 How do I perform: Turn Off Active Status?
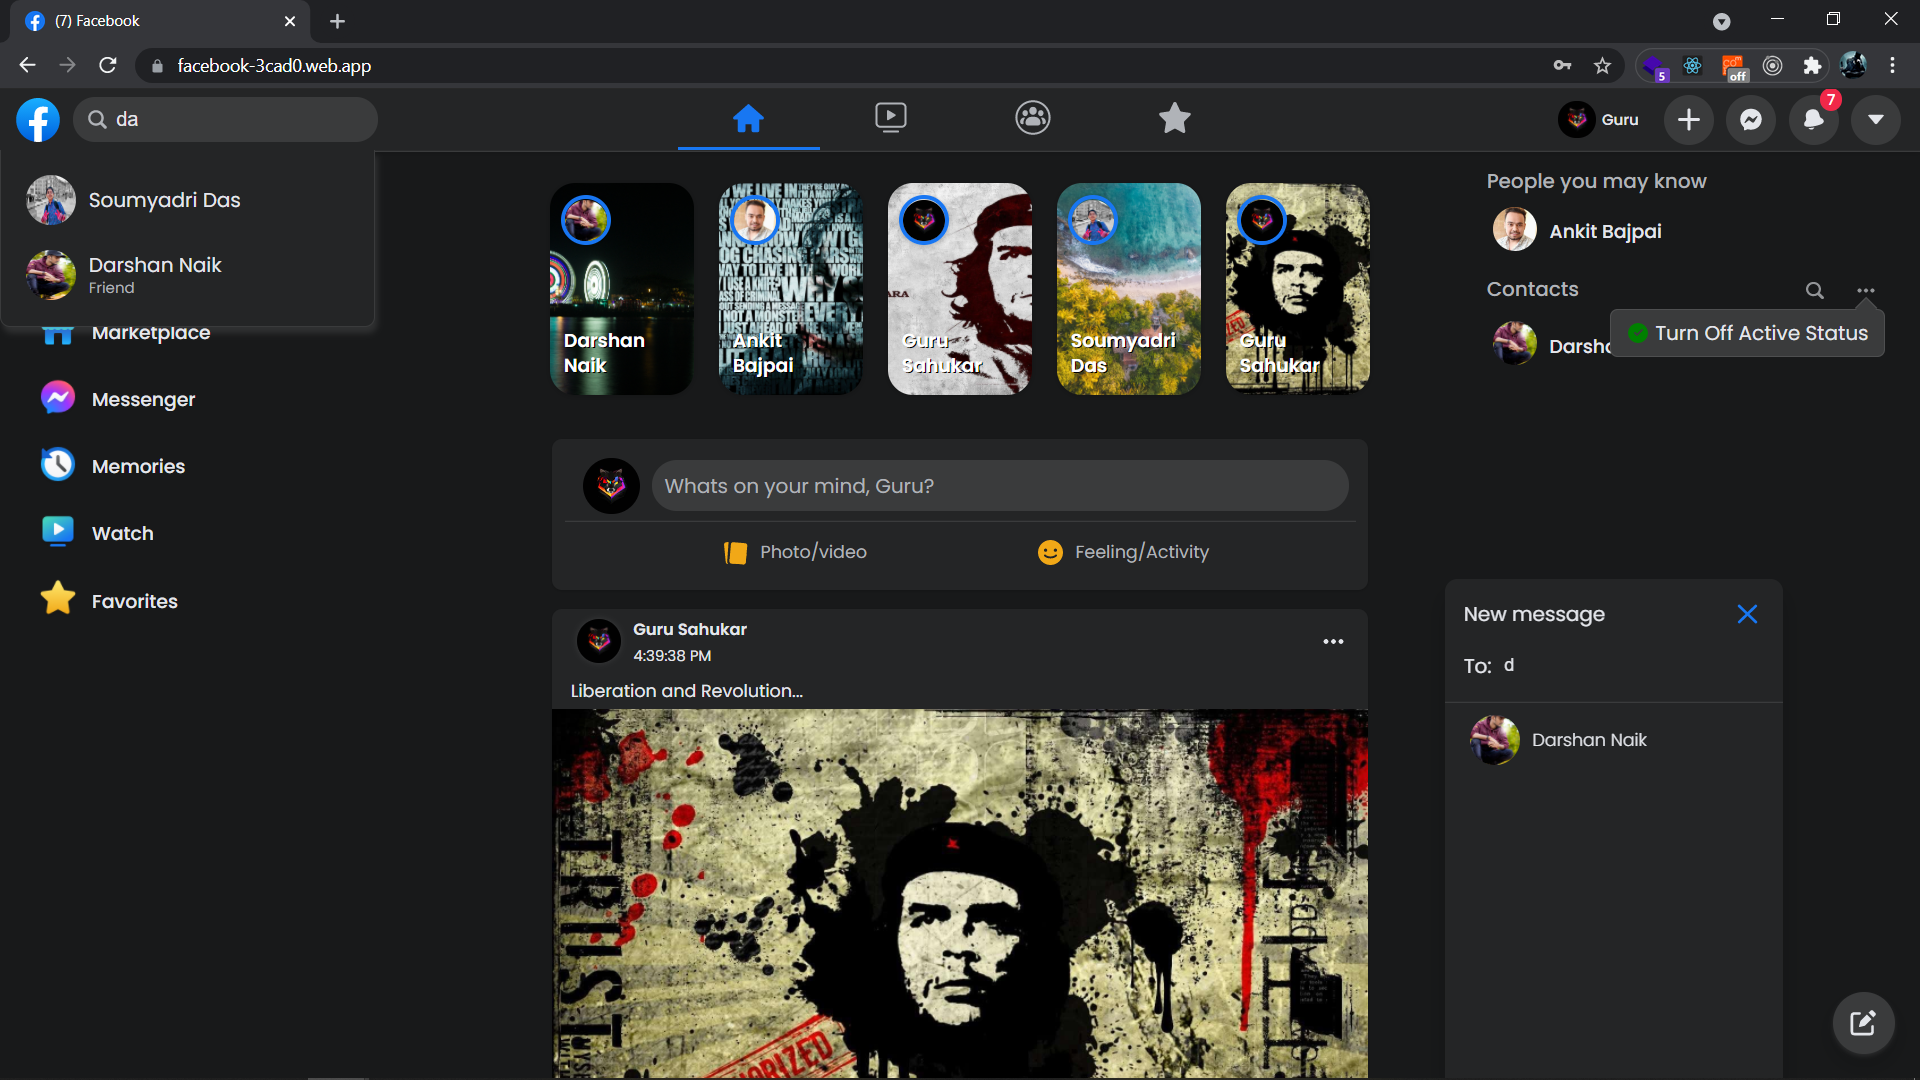pyautogui.click(x=1748, y=333)
